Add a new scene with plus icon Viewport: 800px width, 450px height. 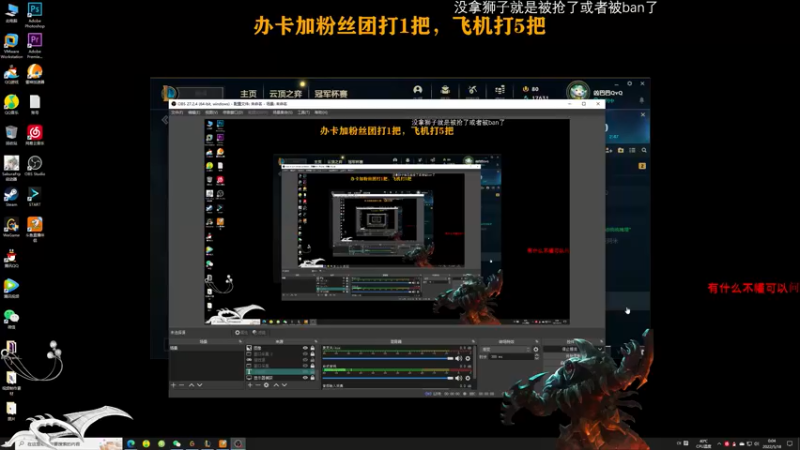(x=173, y=385)
